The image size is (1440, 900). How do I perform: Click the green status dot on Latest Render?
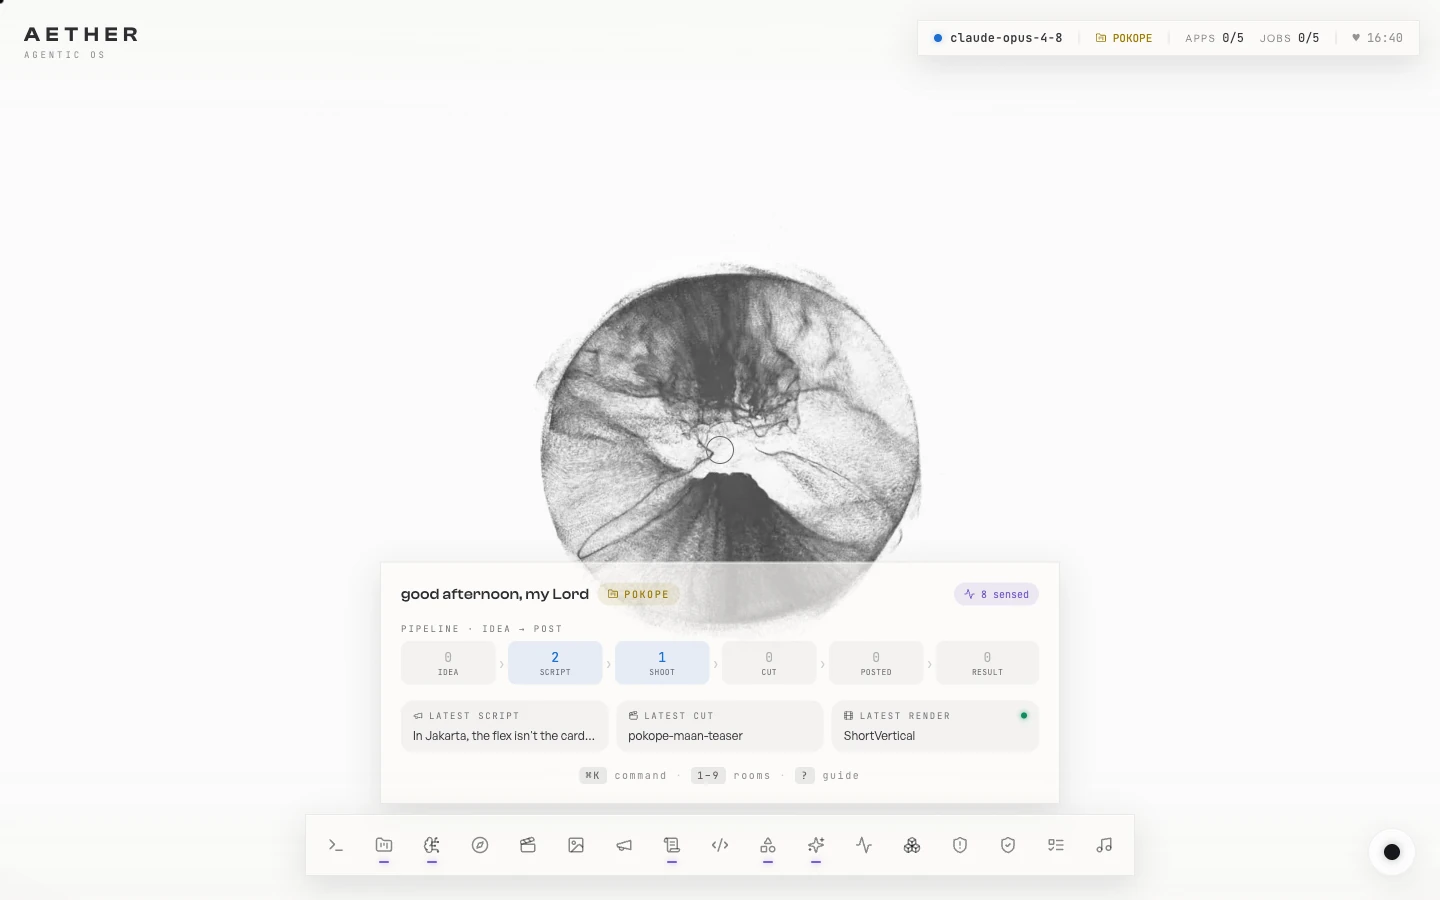point(1023,715)
